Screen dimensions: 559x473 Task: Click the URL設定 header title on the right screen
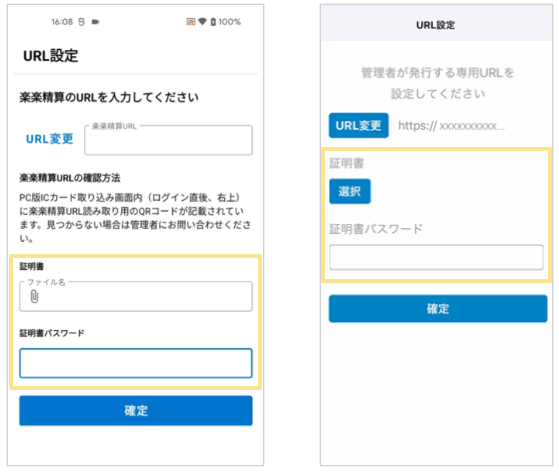click(x=436, y=25)
